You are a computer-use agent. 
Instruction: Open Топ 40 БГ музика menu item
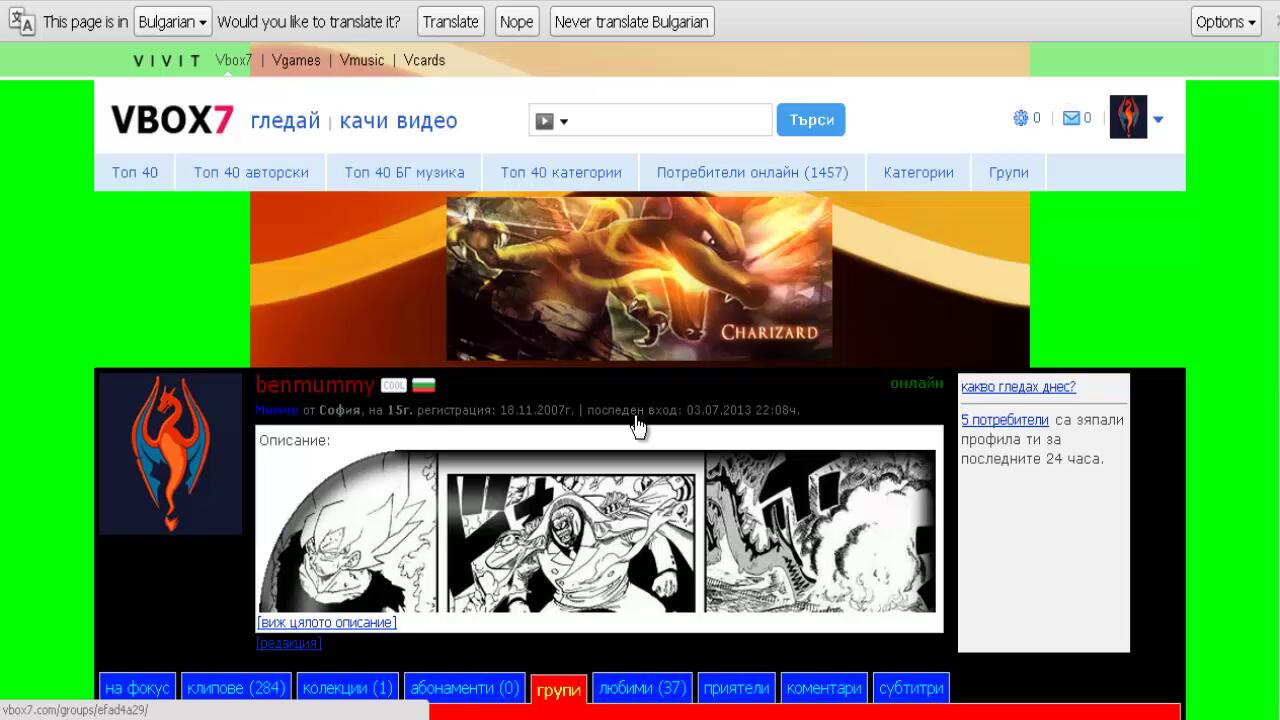404,172
